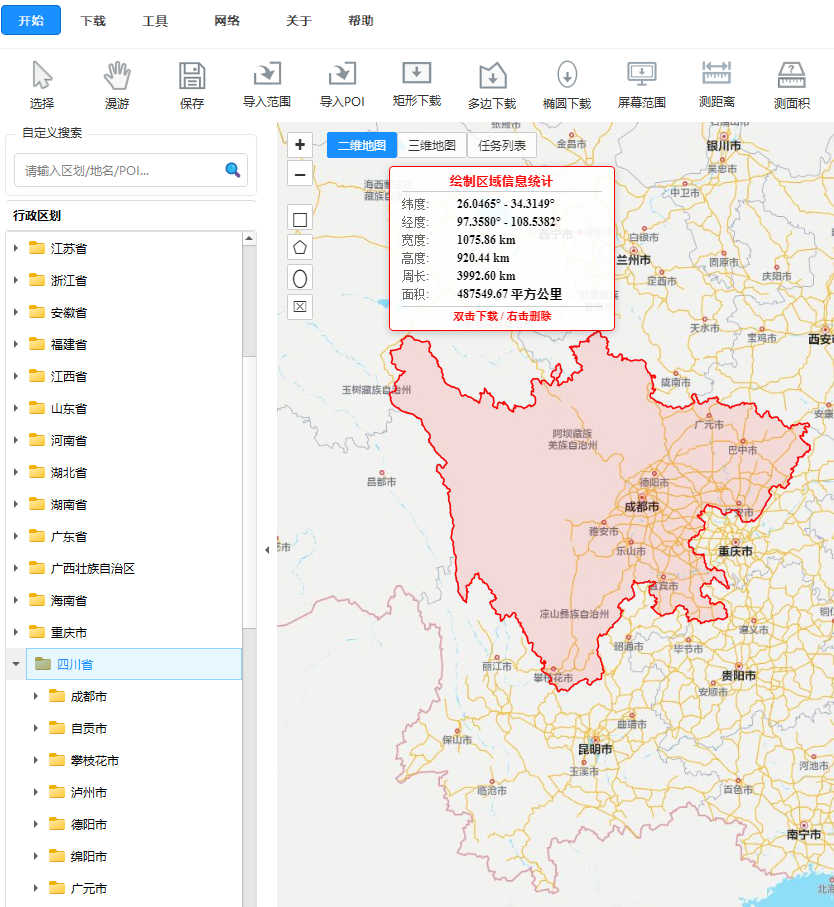Click the map zoom-in plus button

pyautogui.click(x=300, y=145)
